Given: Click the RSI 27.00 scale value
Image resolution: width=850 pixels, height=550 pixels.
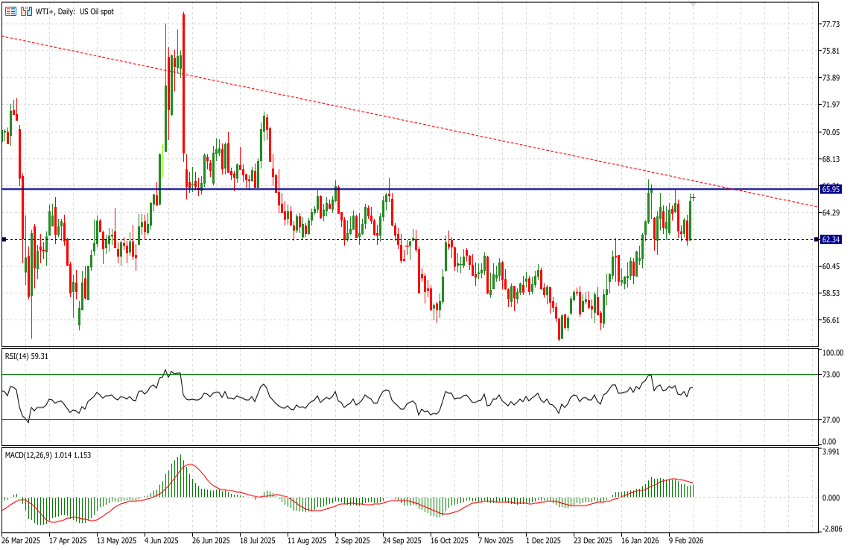Looking at the screenshot, I should [829, 421].
